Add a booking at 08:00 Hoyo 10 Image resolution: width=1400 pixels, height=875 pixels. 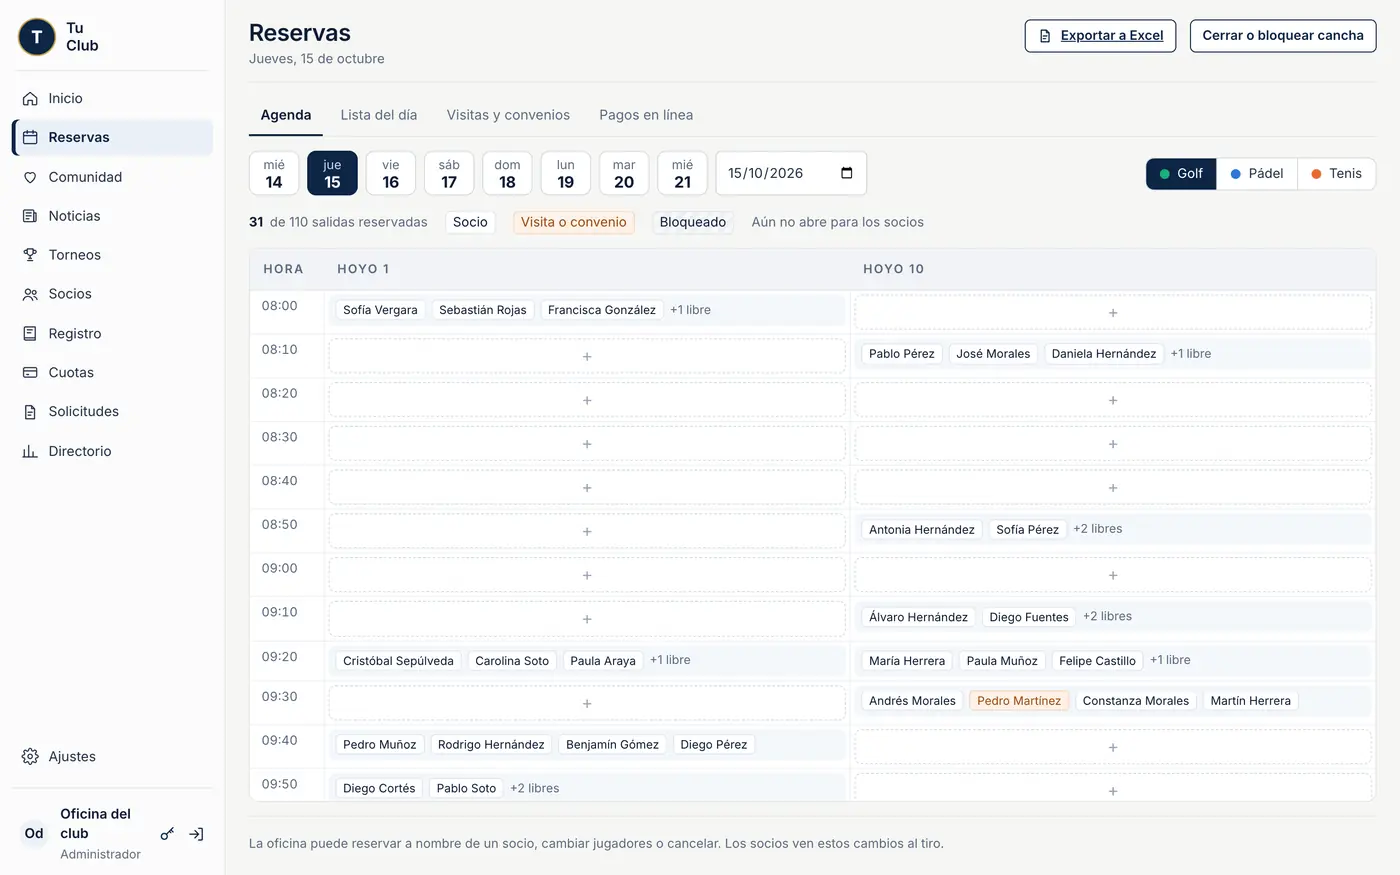1113,312
